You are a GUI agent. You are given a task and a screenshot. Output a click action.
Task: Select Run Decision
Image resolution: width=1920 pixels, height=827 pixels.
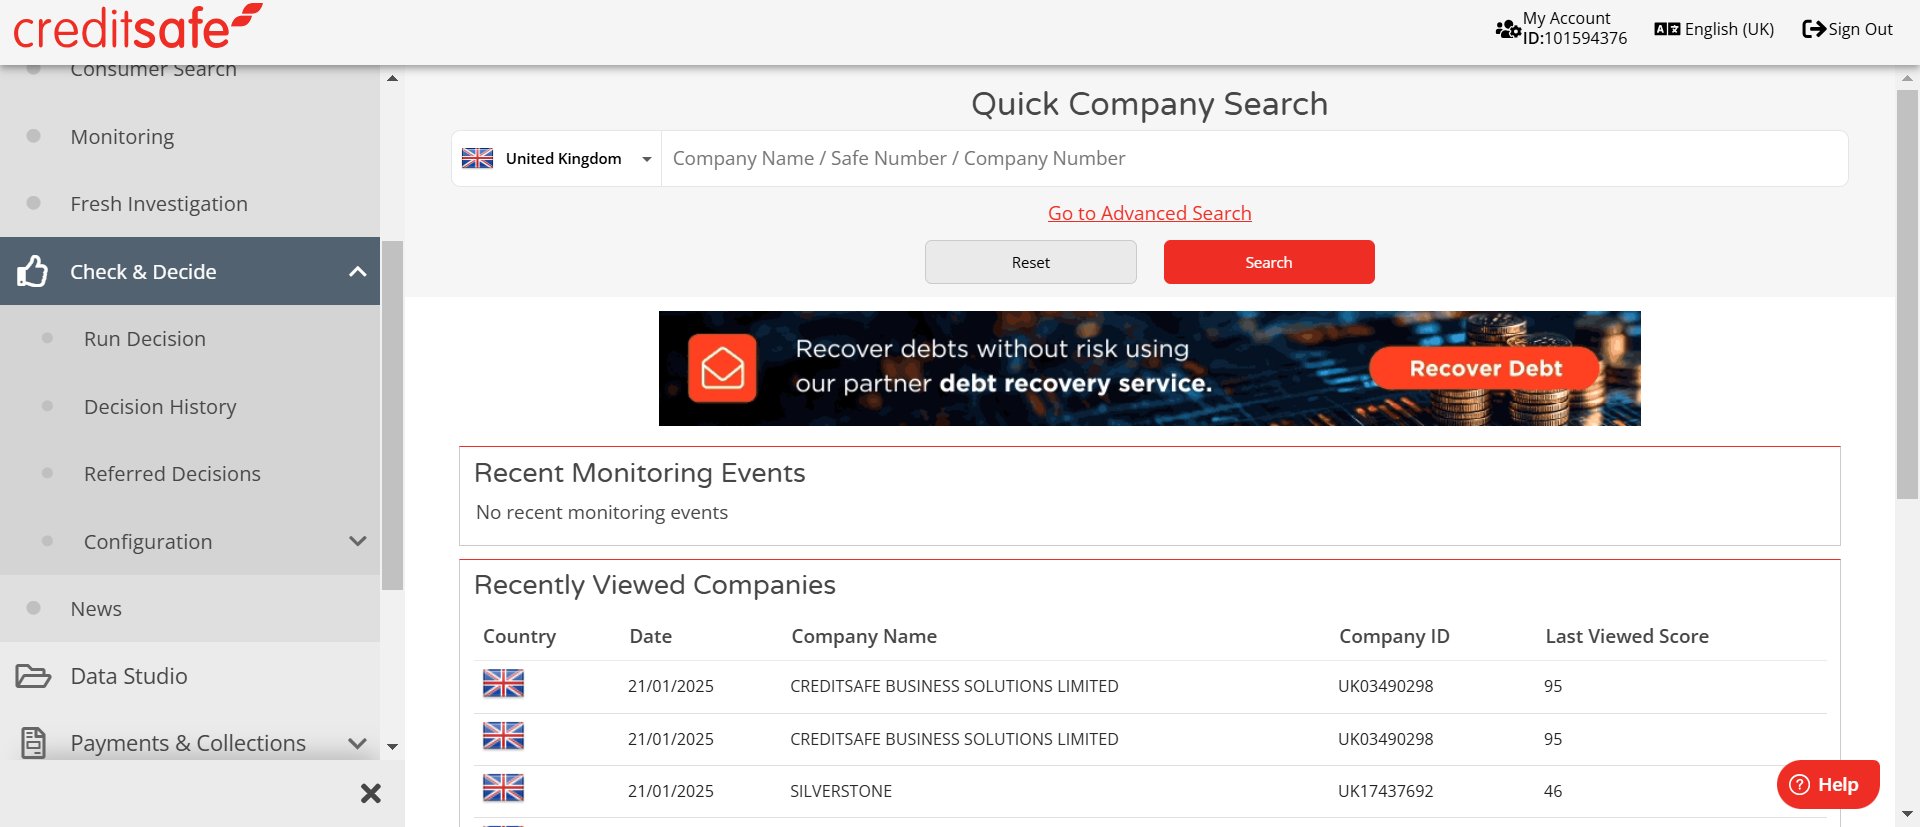point(145,338)
